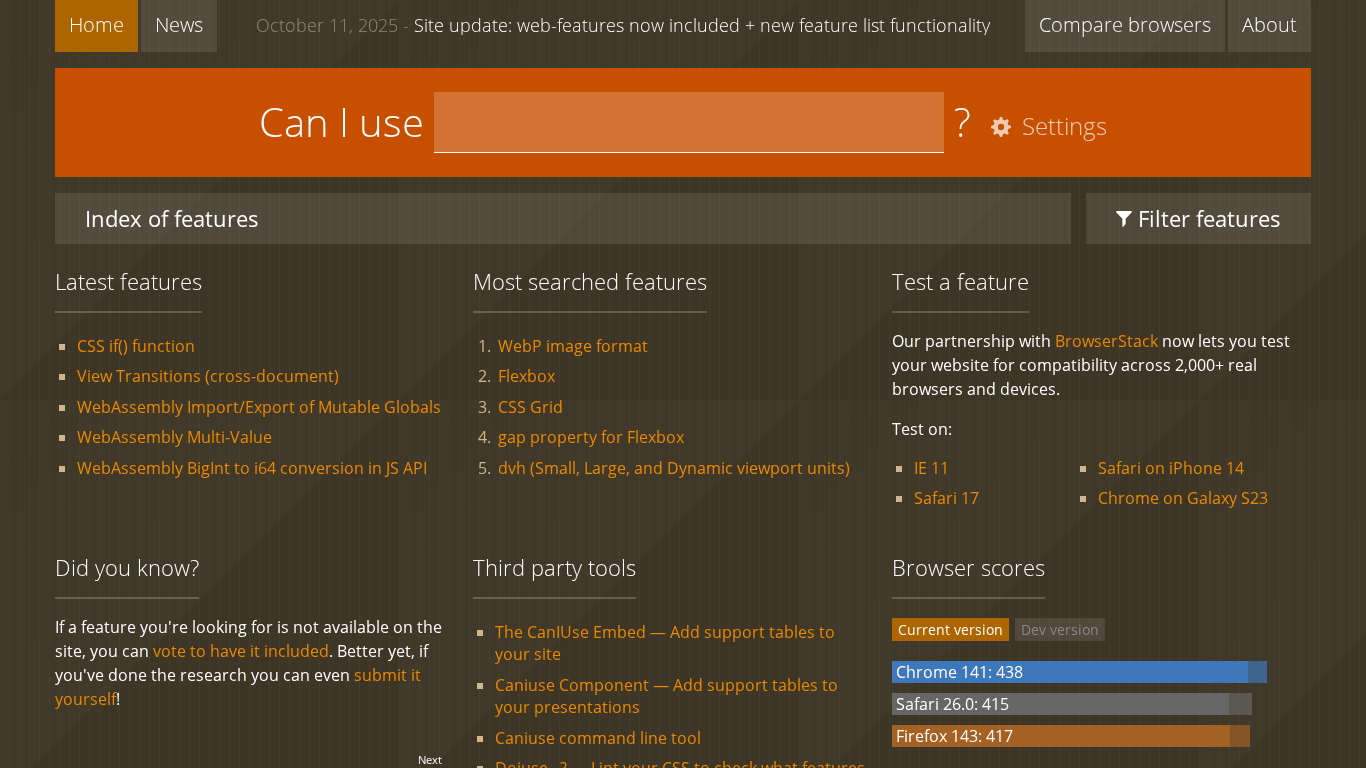Open WebP image format feature
1366x768 pixels.
572,346
